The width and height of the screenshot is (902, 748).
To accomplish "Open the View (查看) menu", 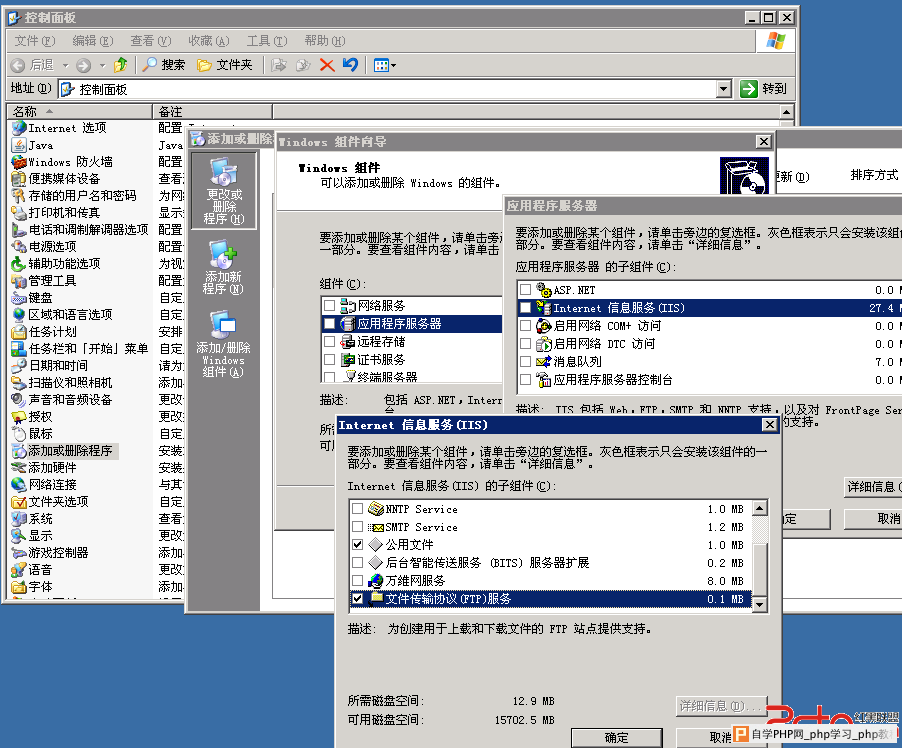I will 151,41.
